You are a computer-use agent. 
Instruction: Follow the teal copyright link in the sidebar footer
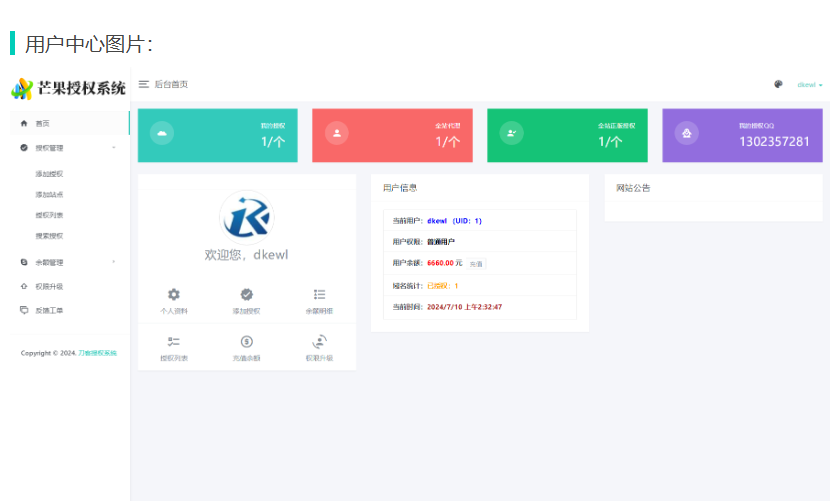(97, 353)
